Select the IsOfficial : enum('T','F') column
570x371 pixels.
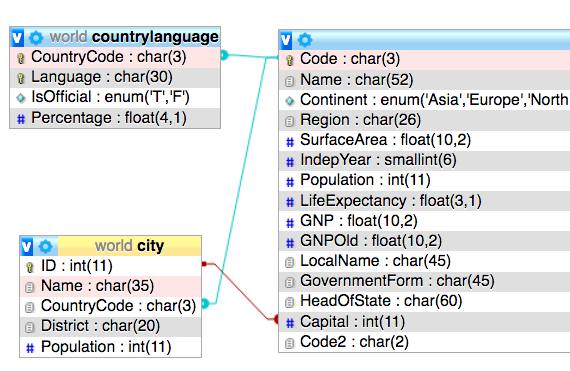(x=115, y=97)
